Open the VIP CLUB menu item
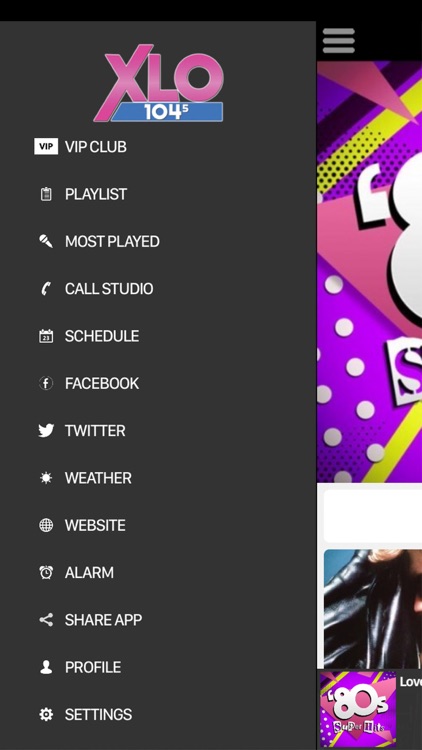Image resolution: width=422 pixels, height=750 pixels. coord(96,147)
